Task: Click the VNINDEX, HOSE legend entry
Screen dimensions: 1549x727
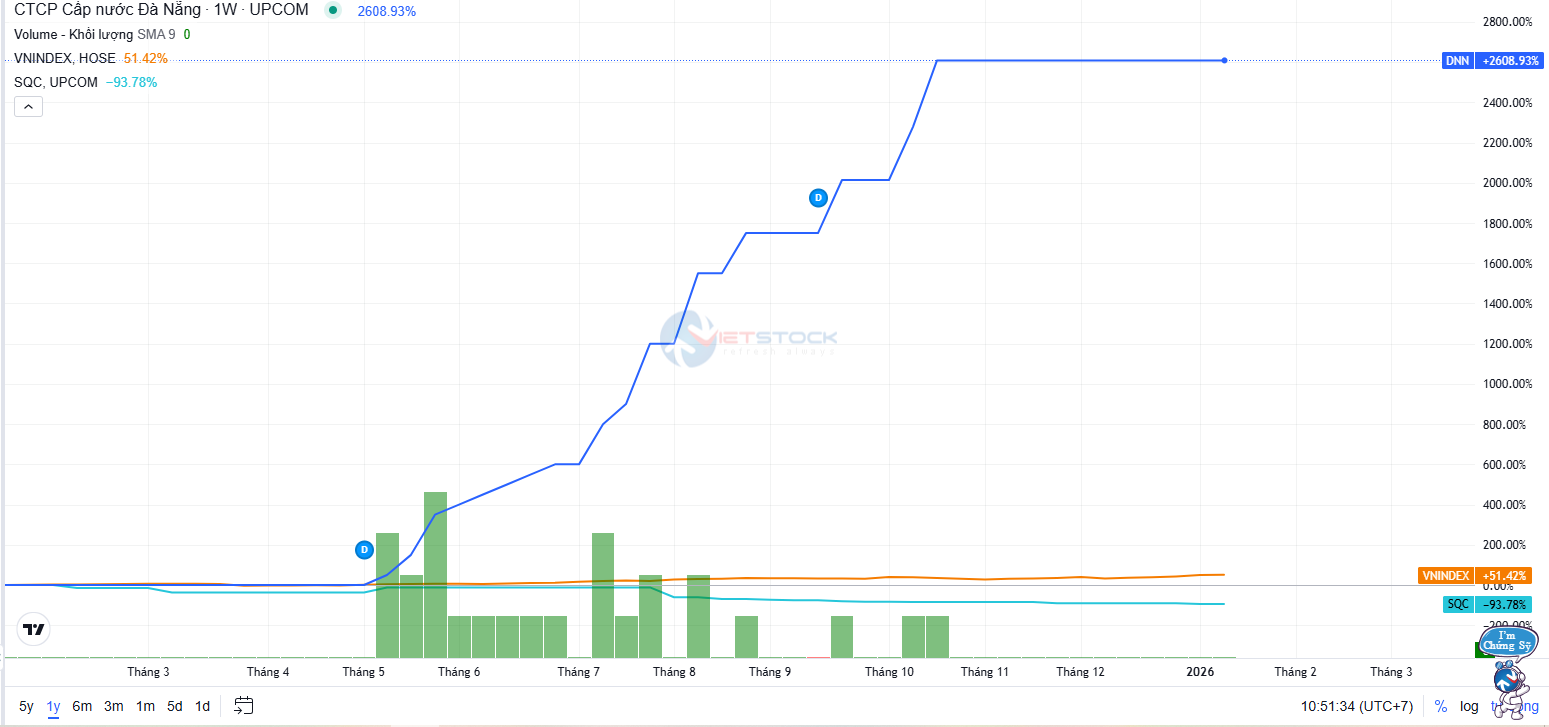Action: tap(65, 59)
